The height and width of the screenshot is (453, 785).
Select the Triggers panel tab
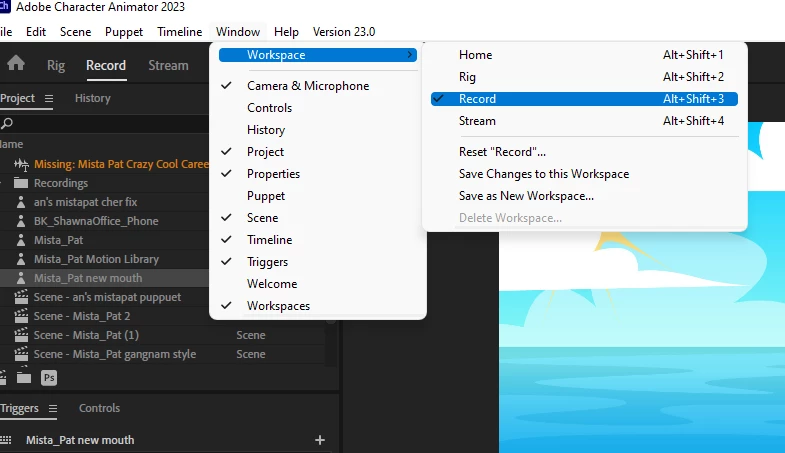click(20, 408)
